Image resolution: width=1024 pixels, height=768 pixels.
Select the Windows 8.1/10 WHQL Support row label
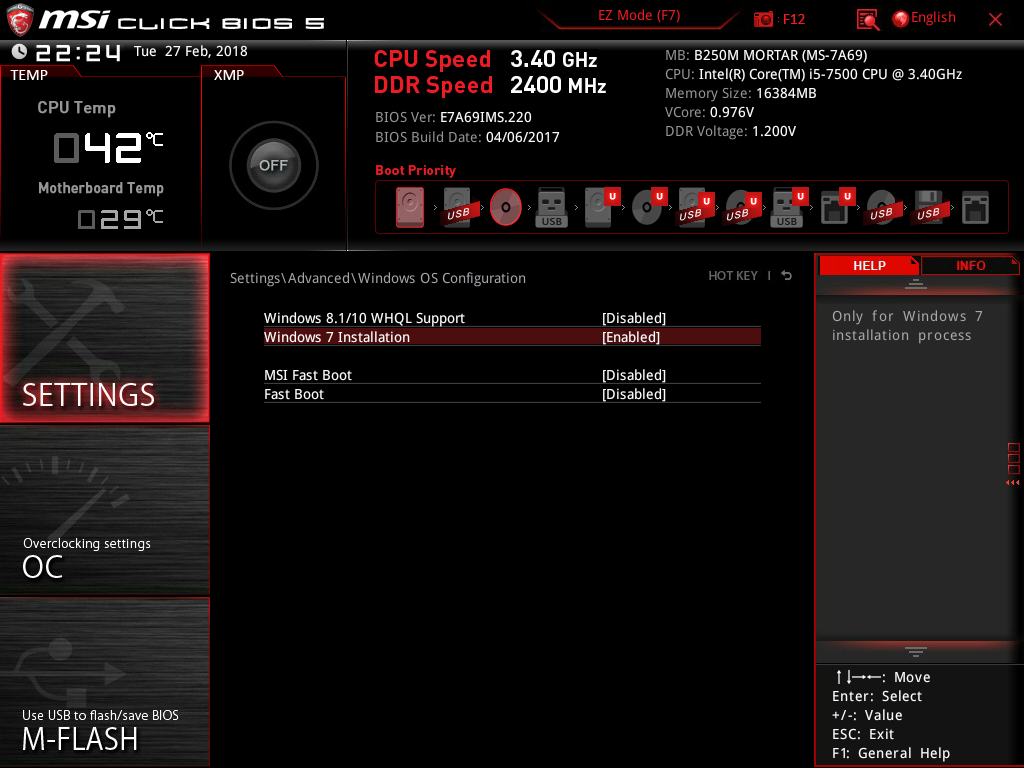pos(364,318)
